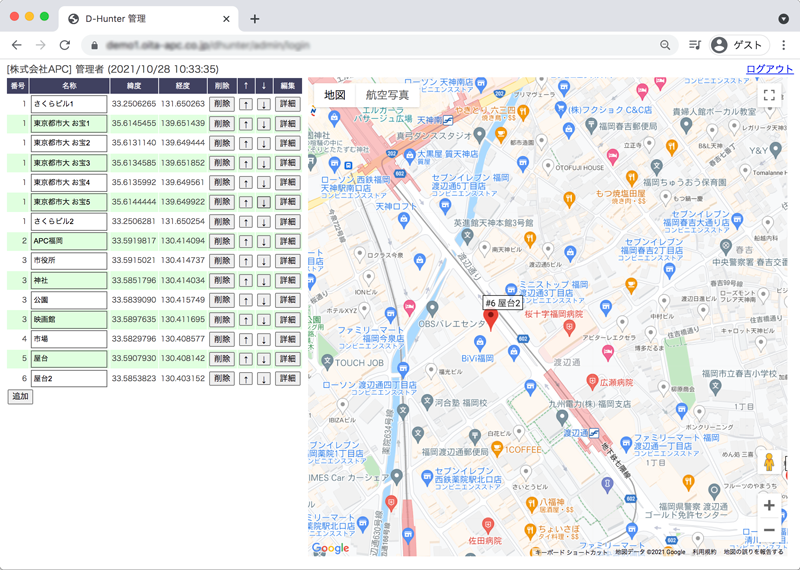
Task: Select the D-Hunter 管理 browser tab
Action: [148, 19]
